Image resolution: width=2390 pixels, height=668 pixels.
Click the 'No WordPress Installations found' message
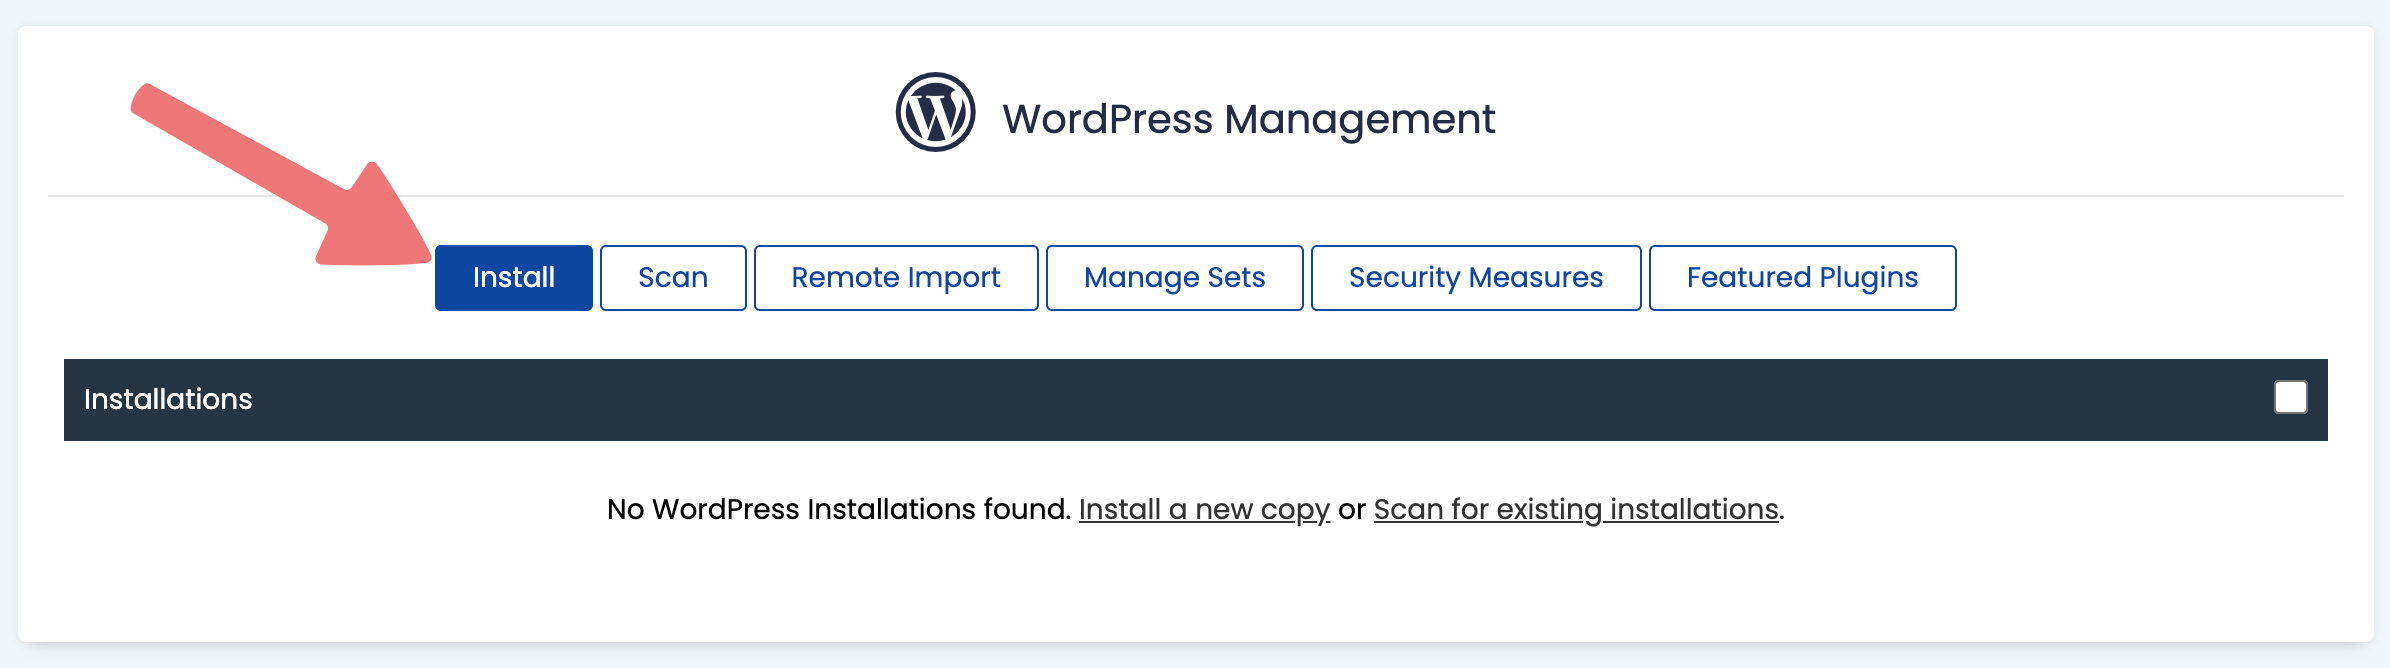click(839, 510)
